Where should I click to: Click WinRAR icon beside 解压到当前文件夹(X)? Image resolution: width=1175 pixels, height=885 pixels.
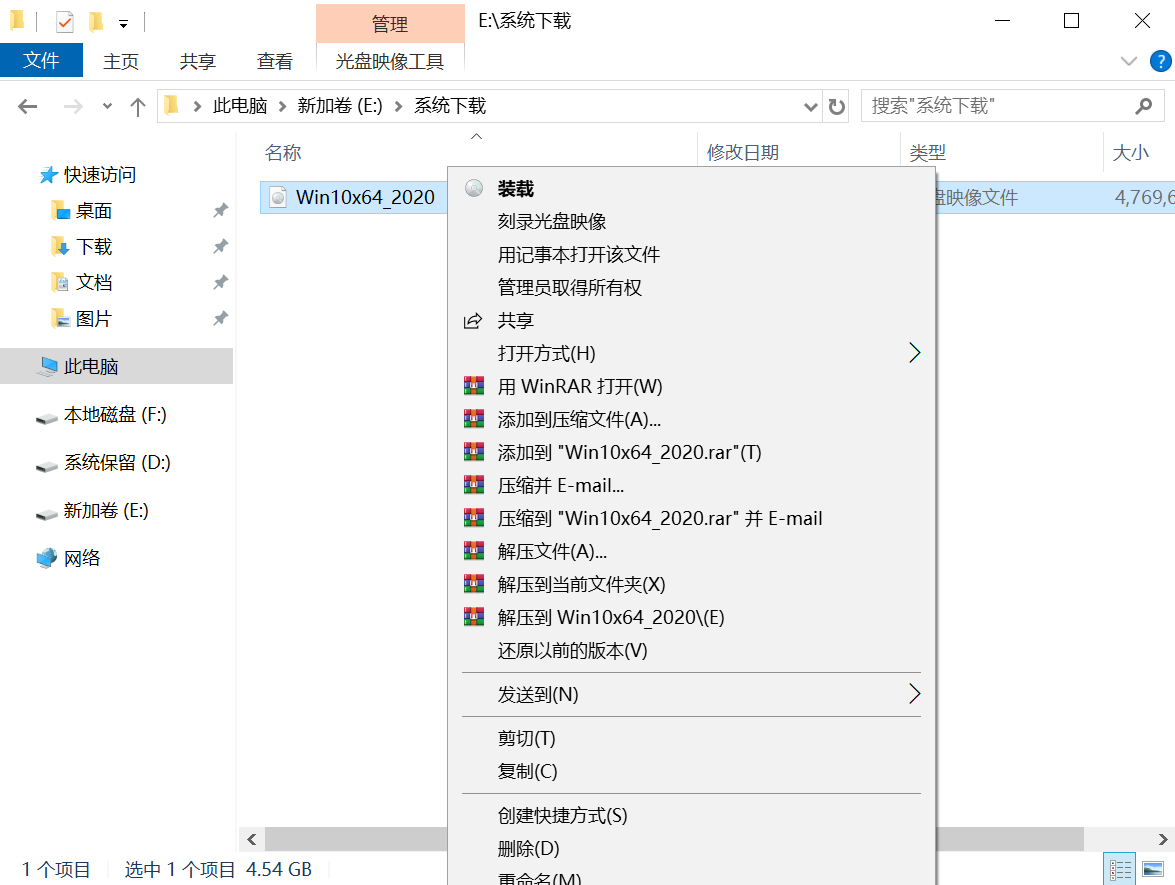pyautogui.click(x=474, y=584)
